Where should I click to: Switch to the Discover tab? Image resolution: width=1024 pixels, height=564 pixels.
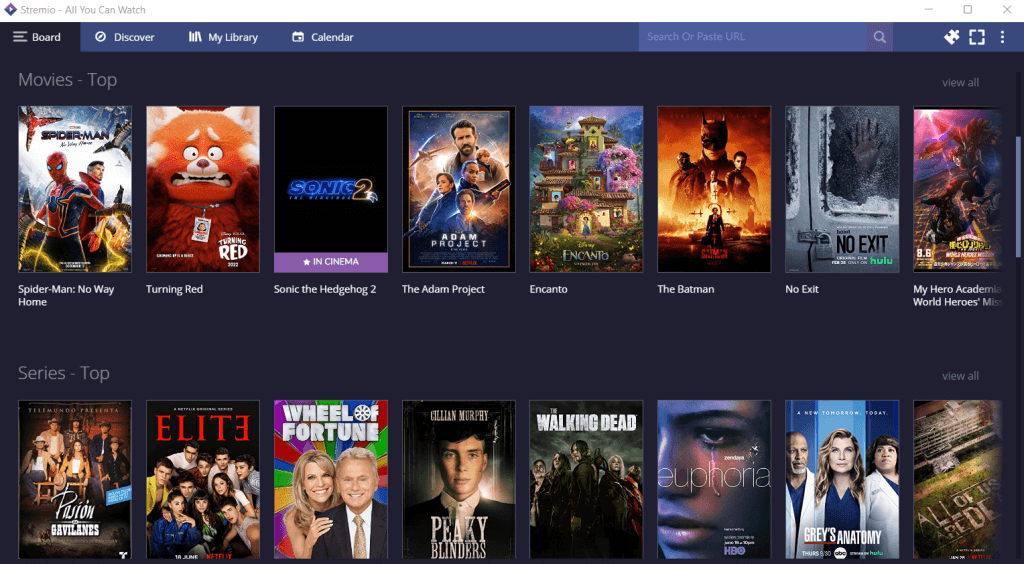(x=125, y=37)
